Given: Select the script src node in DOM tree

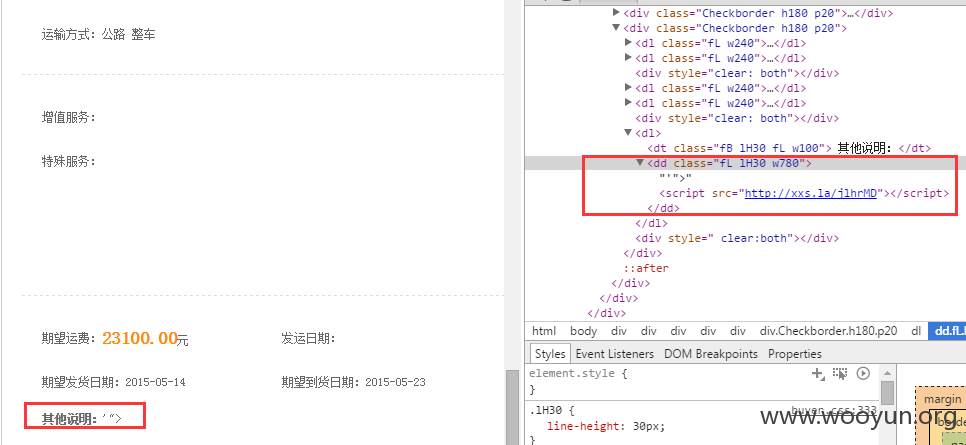Looking at the screenshot, I should [804, 193].
